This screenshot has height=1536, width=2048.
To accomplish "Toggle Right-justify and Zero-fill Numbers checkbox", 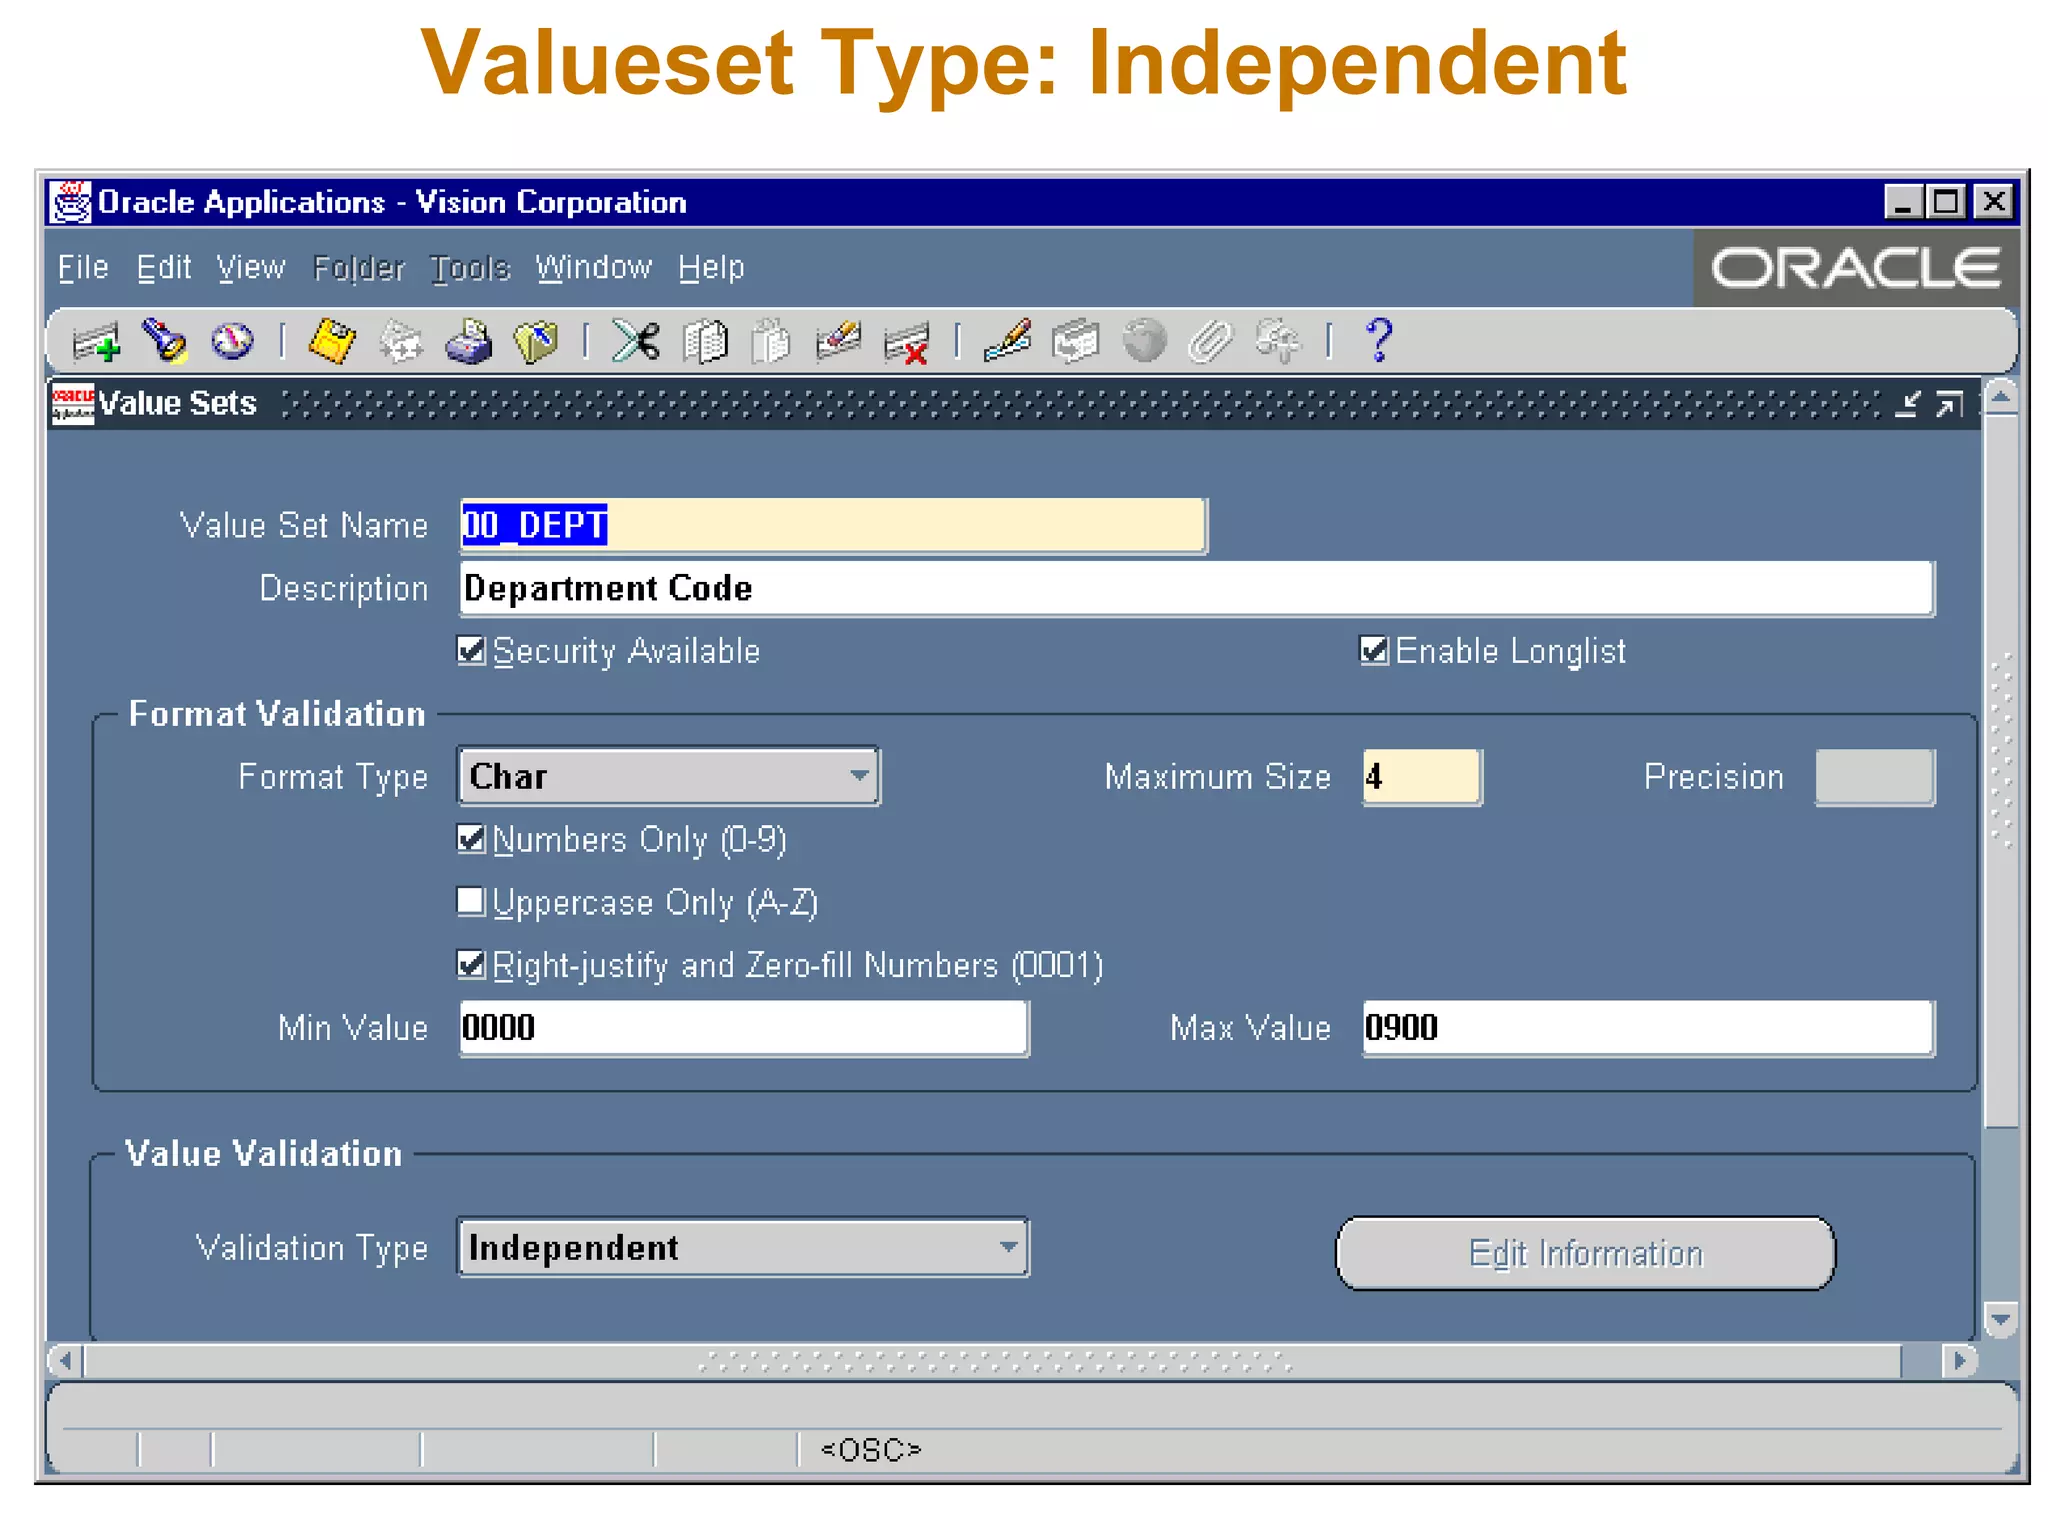I will point(471,965).
